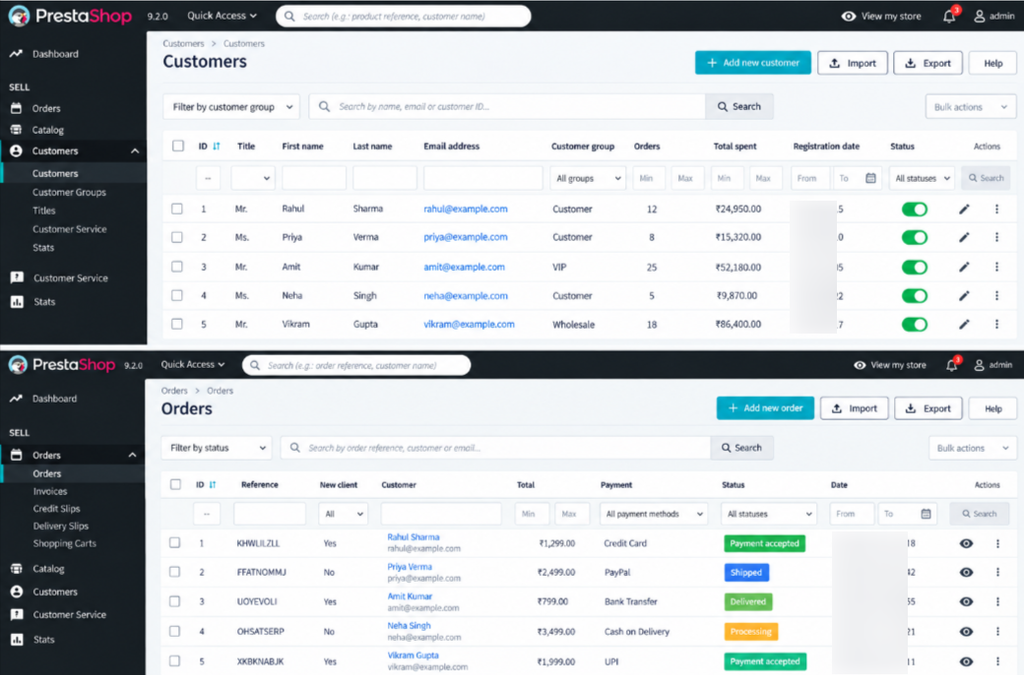Screen dimensions: 1024x675
Task: Click Export button in Customers window
Action: pos(927,63)
